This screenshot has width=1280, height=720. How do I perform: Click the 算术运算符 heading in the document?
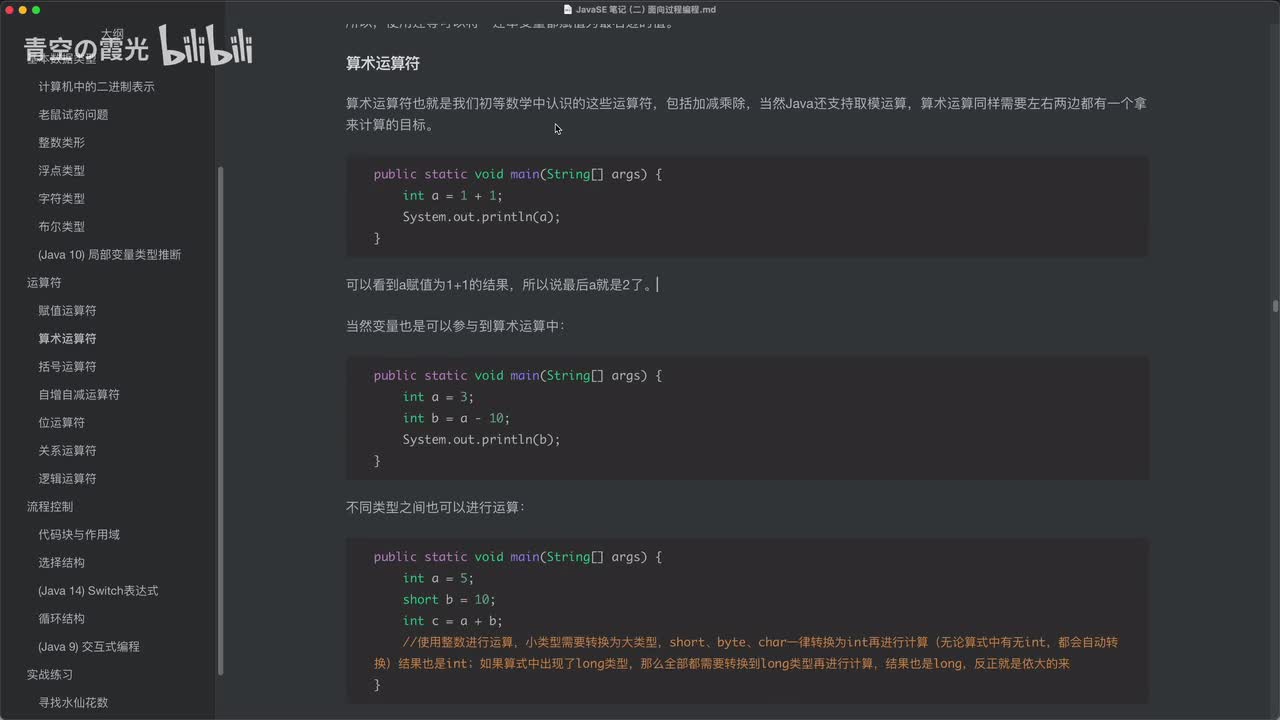click(x=382, y=63)
